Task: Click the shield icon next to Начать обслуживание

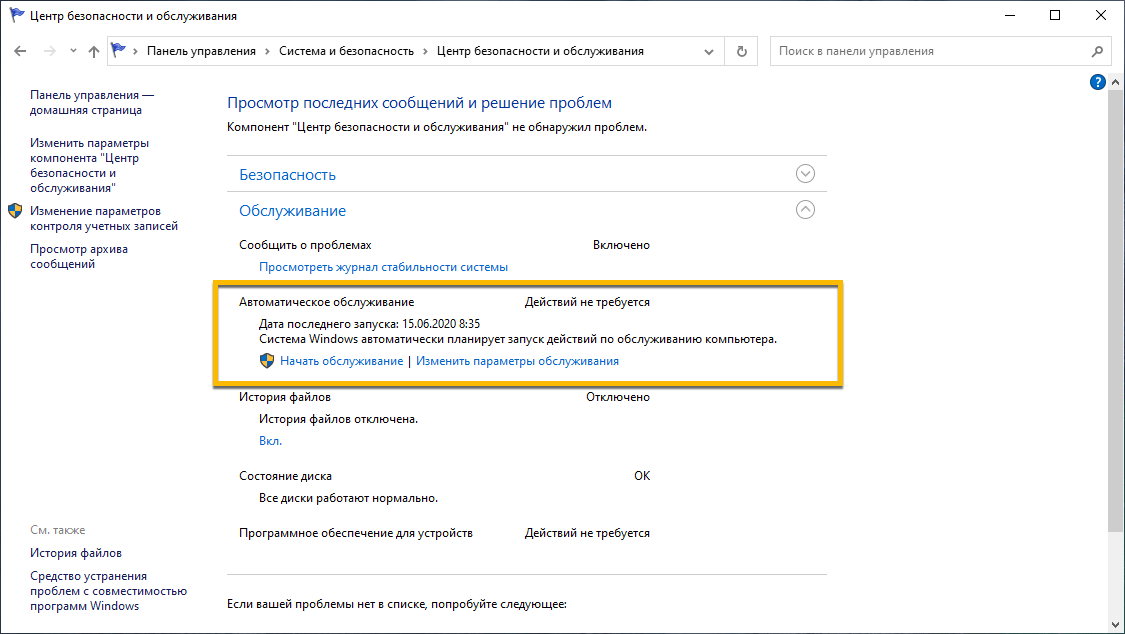Action: tap(267, 360)
